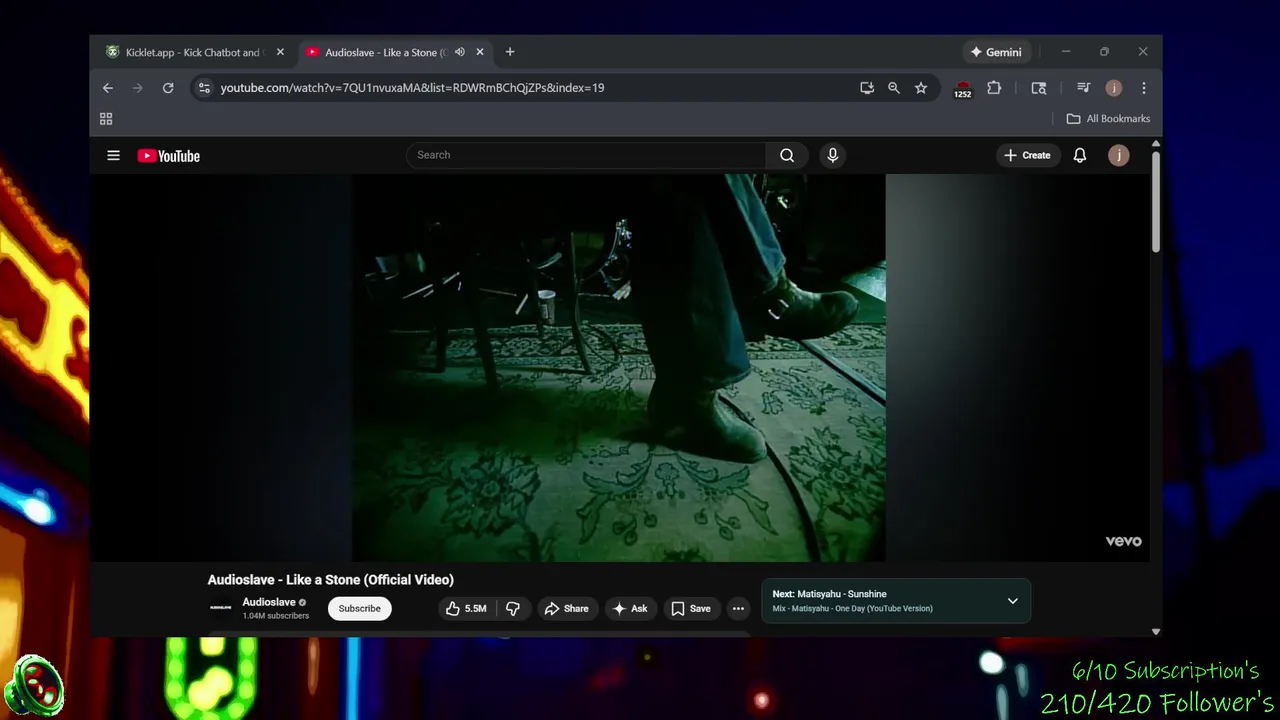This screenshot has width=1280, height=720.
Task: Click the page vertical scrollbar thumb
Action: (x=1156, y=202)
